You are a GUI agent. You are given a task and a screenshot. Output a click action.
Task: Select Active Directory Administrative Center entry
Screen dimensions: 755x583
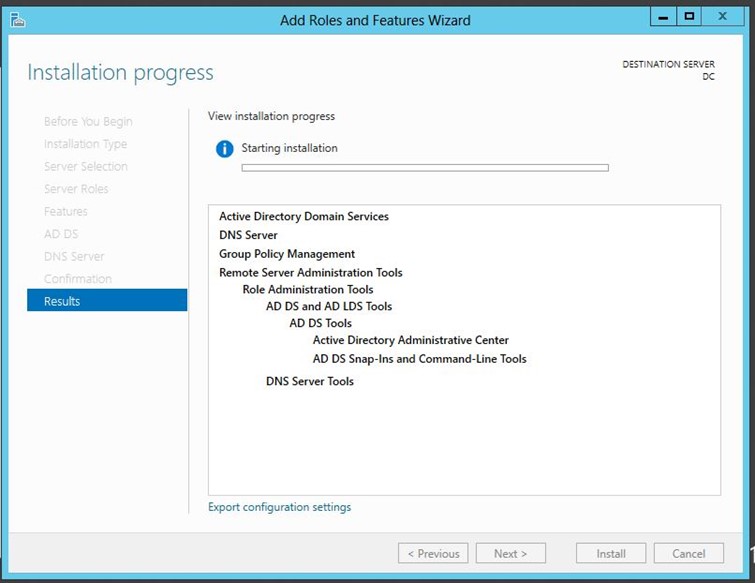(x=411, y=340)
